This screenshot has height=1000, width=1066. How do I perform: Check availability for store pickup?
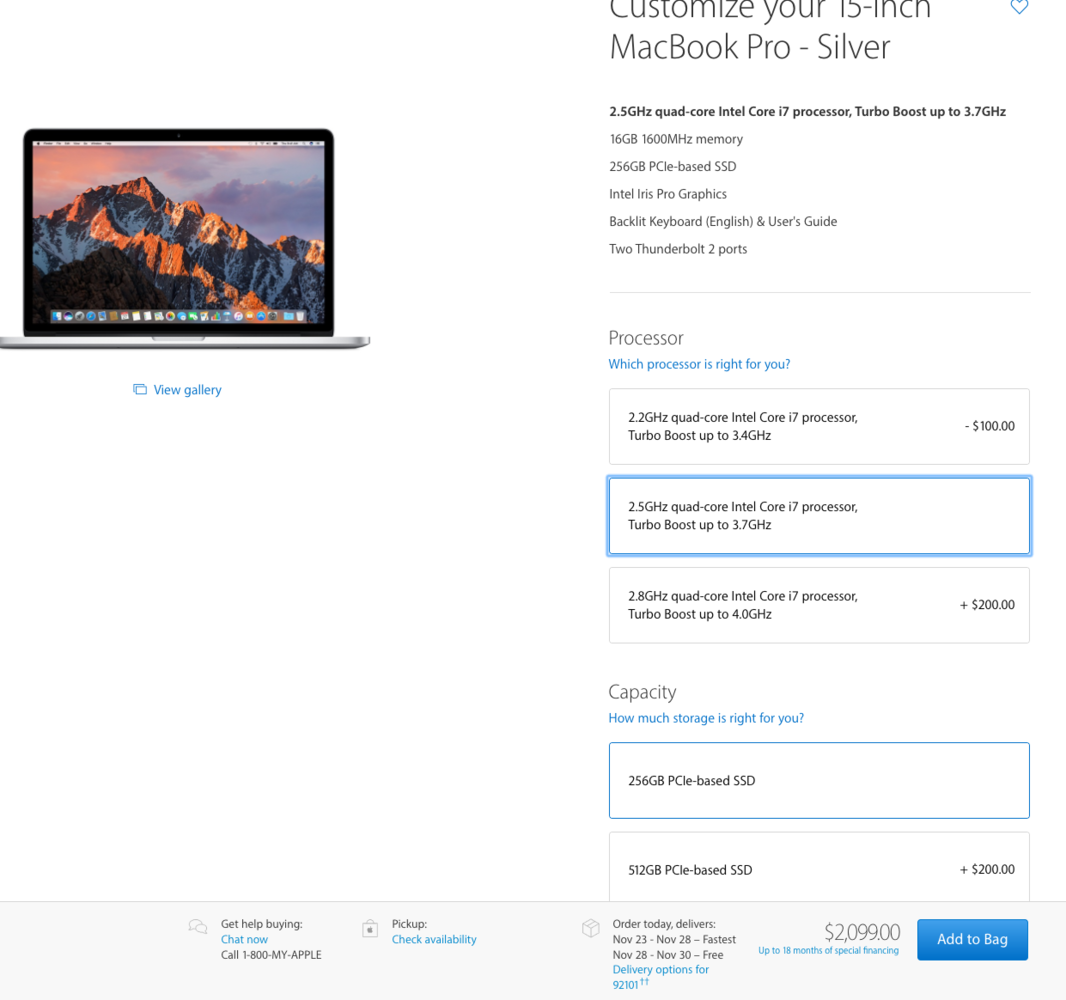coord(433,939)
